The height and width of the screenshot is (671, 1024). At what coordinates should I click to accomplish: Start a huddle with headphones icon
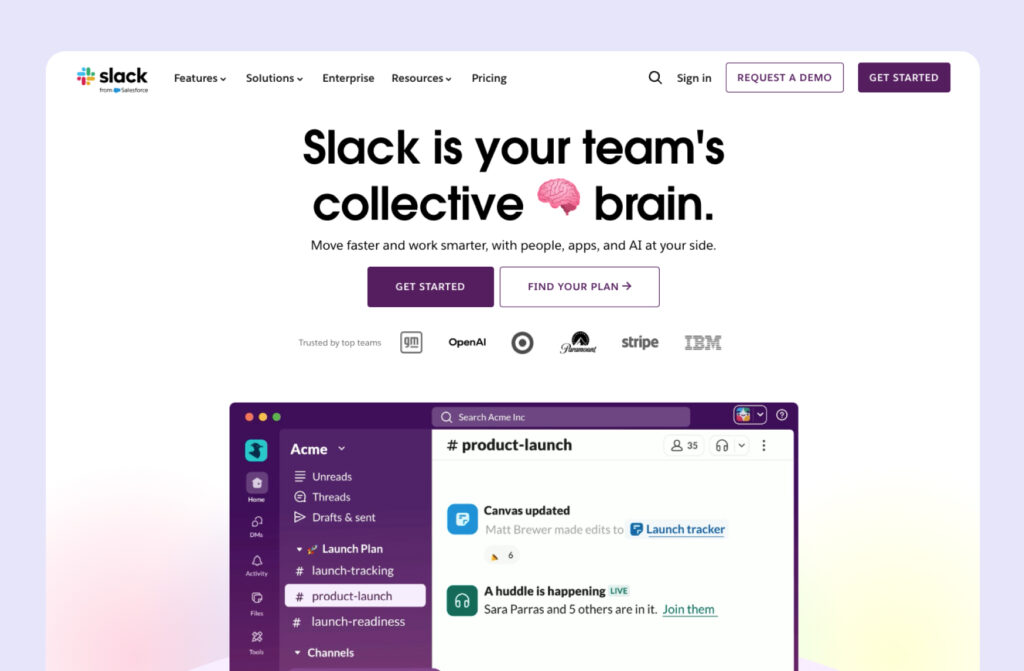722,446
